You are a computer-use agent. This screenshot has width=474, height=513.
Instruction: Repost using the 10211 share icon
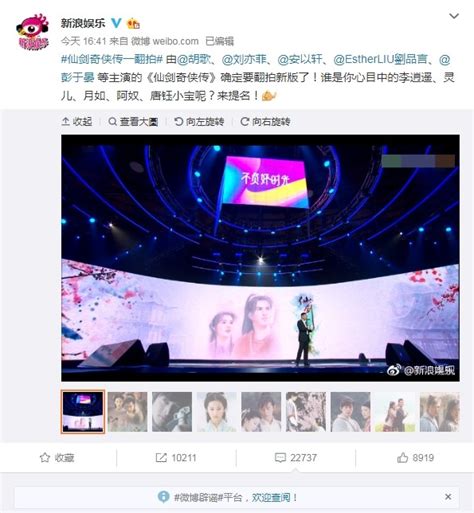pyautogui.click(x=176, y=458)
